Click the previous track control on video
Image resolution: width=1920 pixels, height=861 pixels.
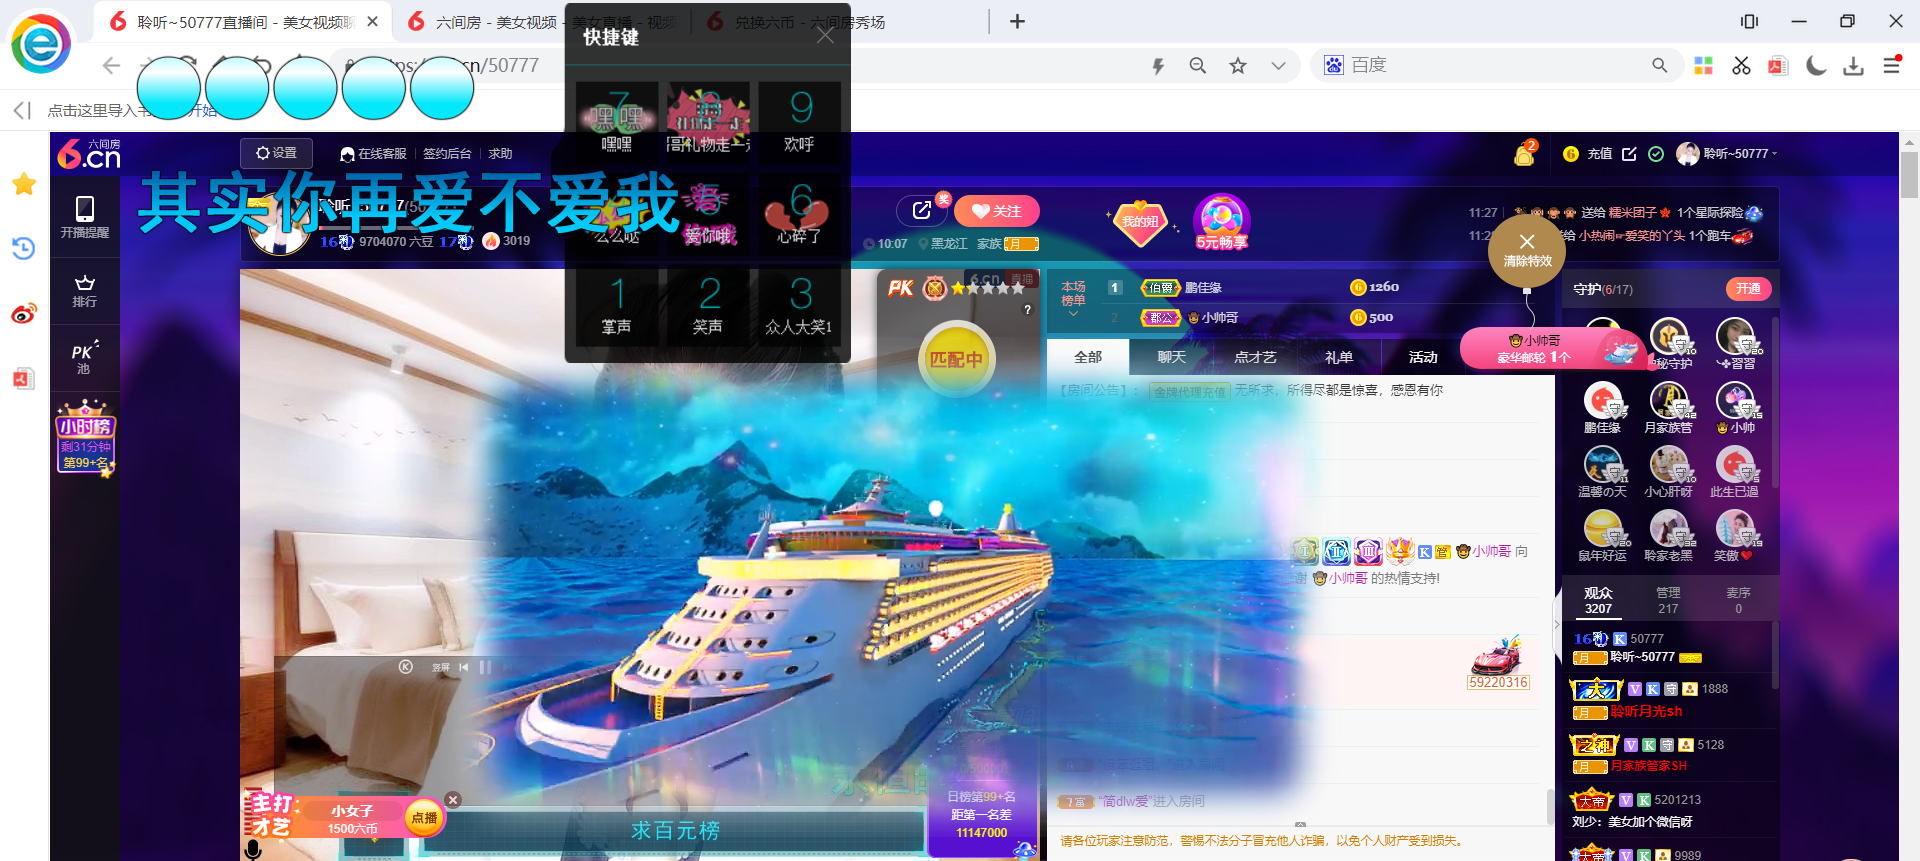tap(463, 667)
